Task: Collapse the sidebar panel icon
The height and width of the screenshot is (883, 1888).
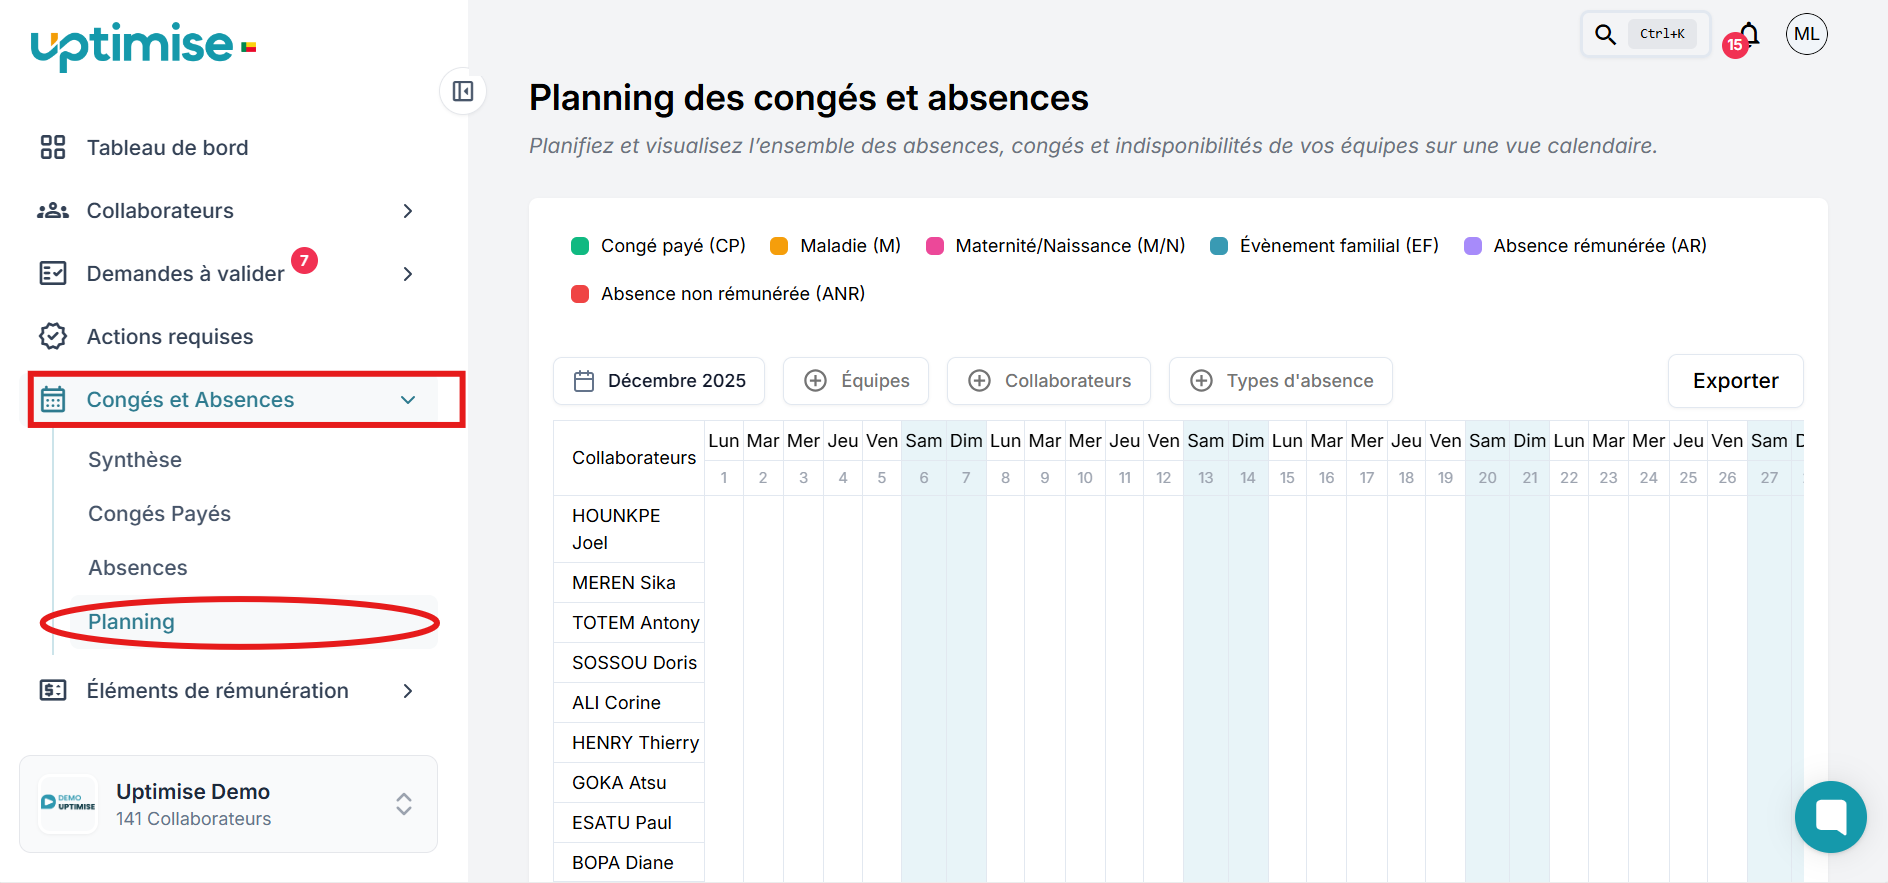Action: click(x=463, y=92)
